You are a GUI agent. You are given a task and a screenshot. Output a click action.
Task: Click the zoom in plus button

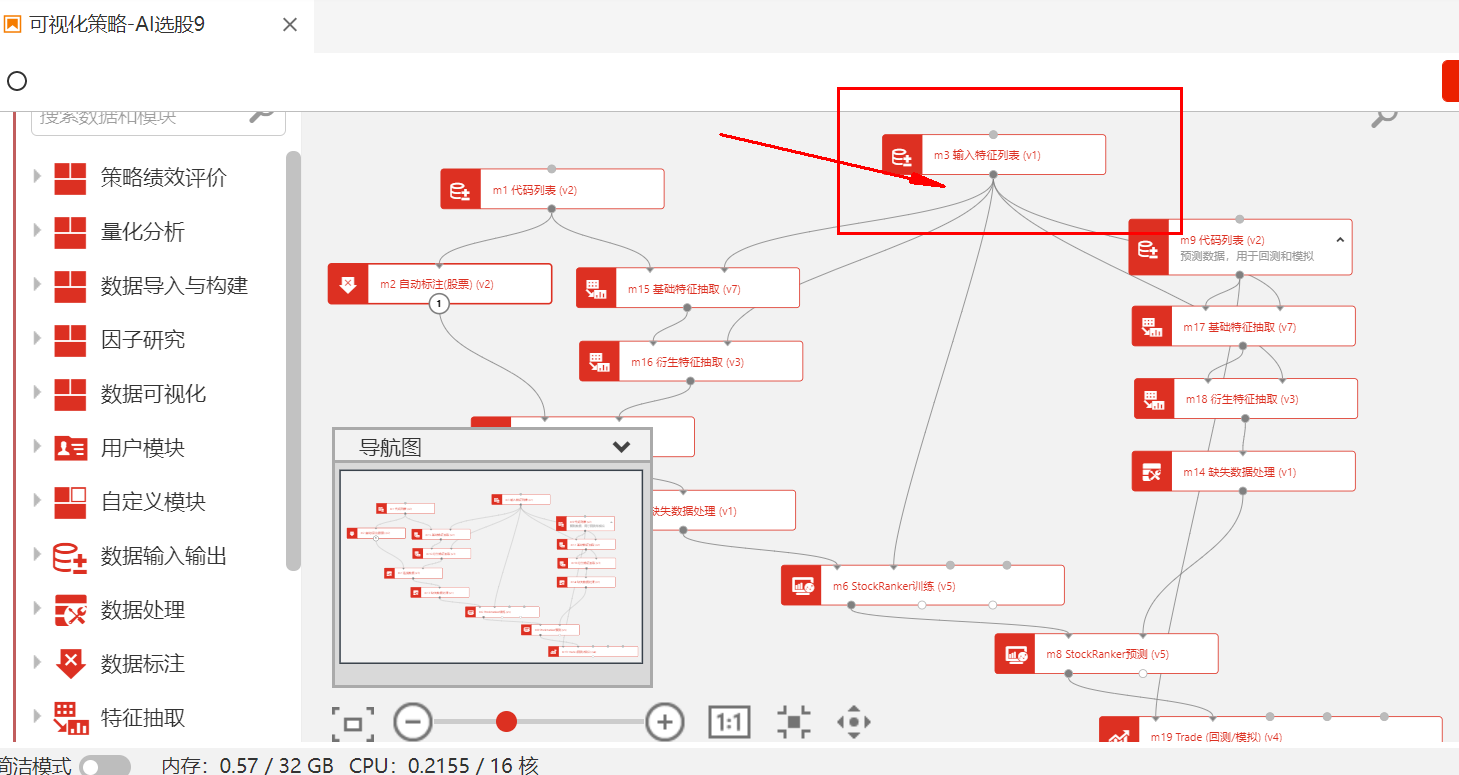(665, 722)
